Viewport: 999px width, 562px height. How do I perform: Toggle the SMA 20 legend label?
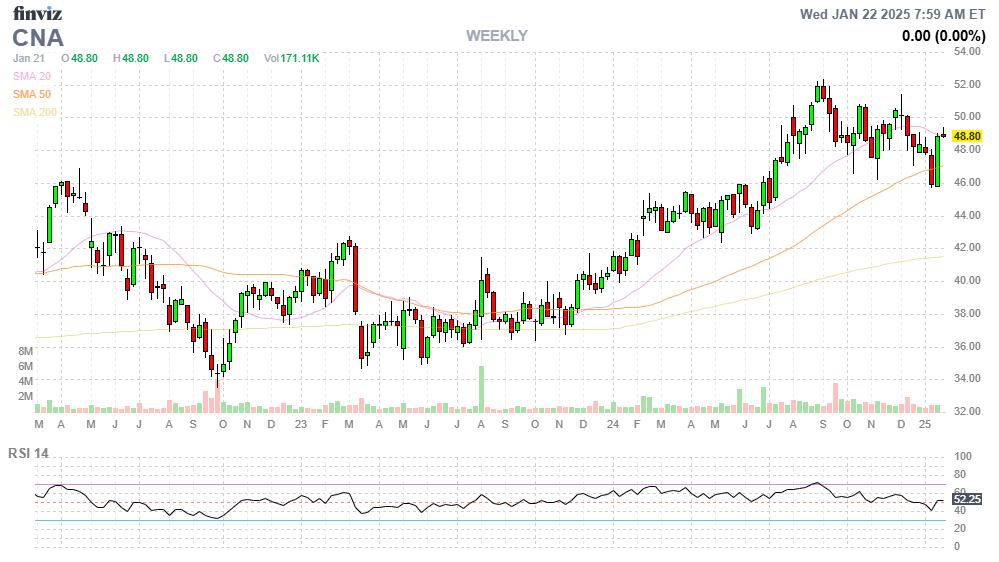pos(32,76)
